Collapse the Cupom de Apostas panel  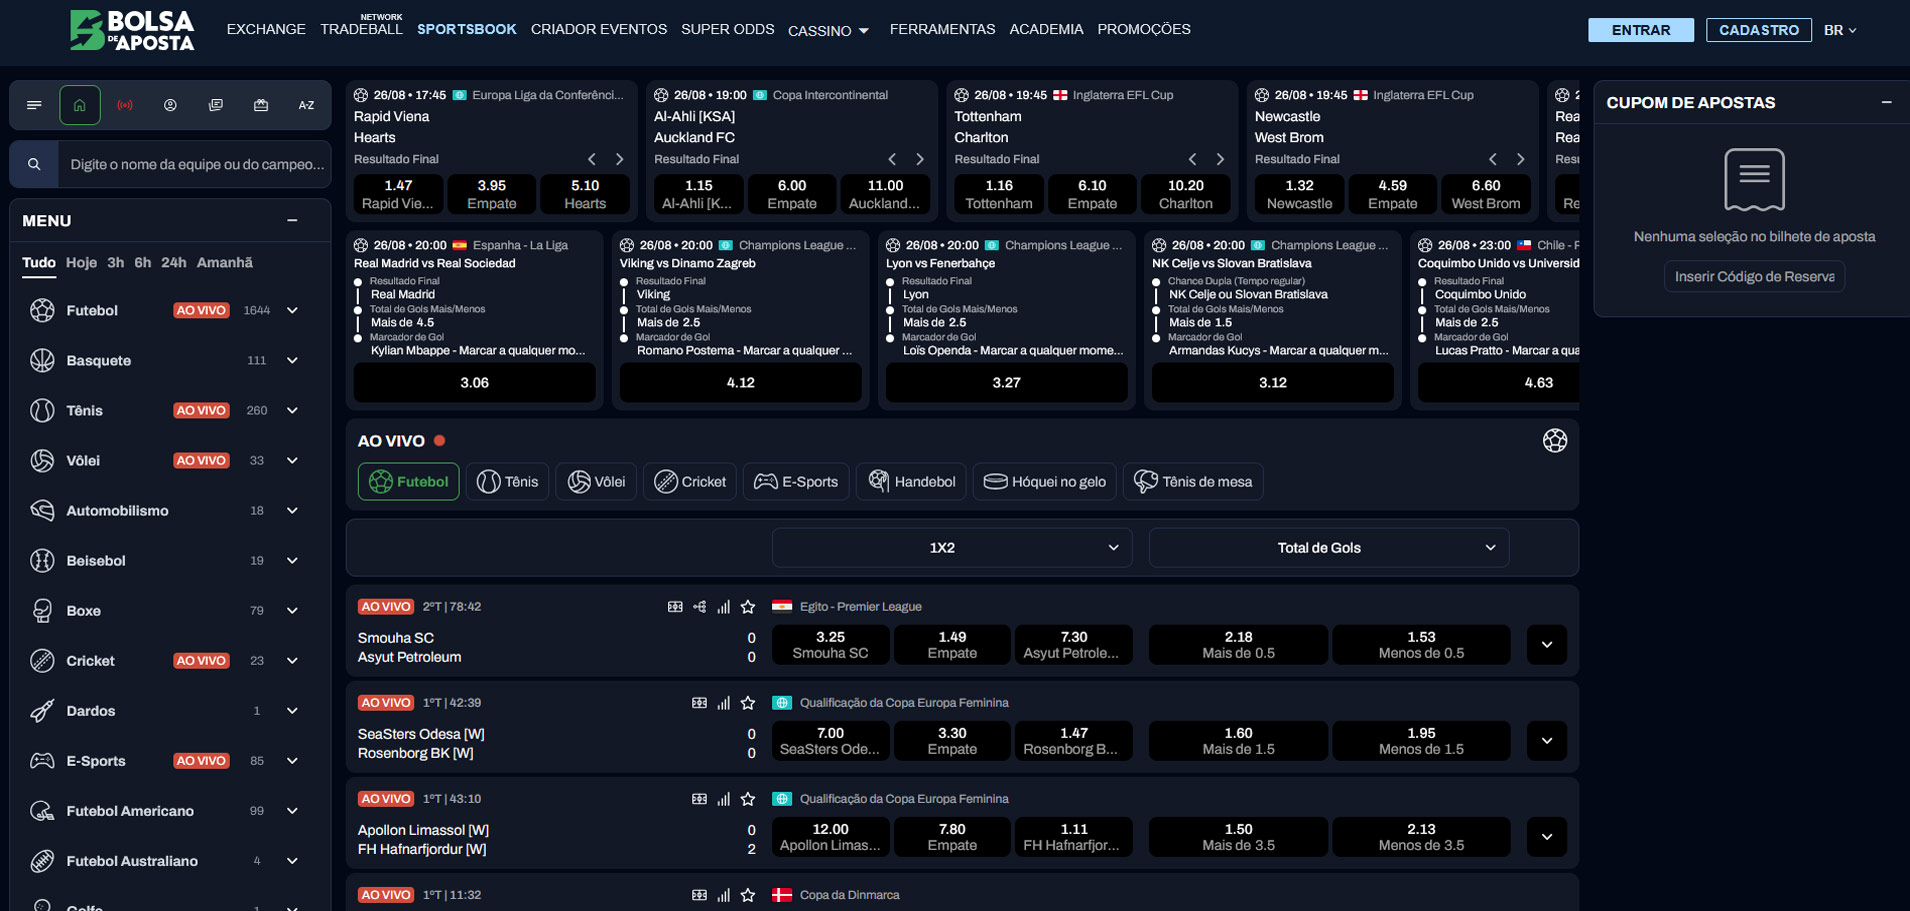(1886, 102)
